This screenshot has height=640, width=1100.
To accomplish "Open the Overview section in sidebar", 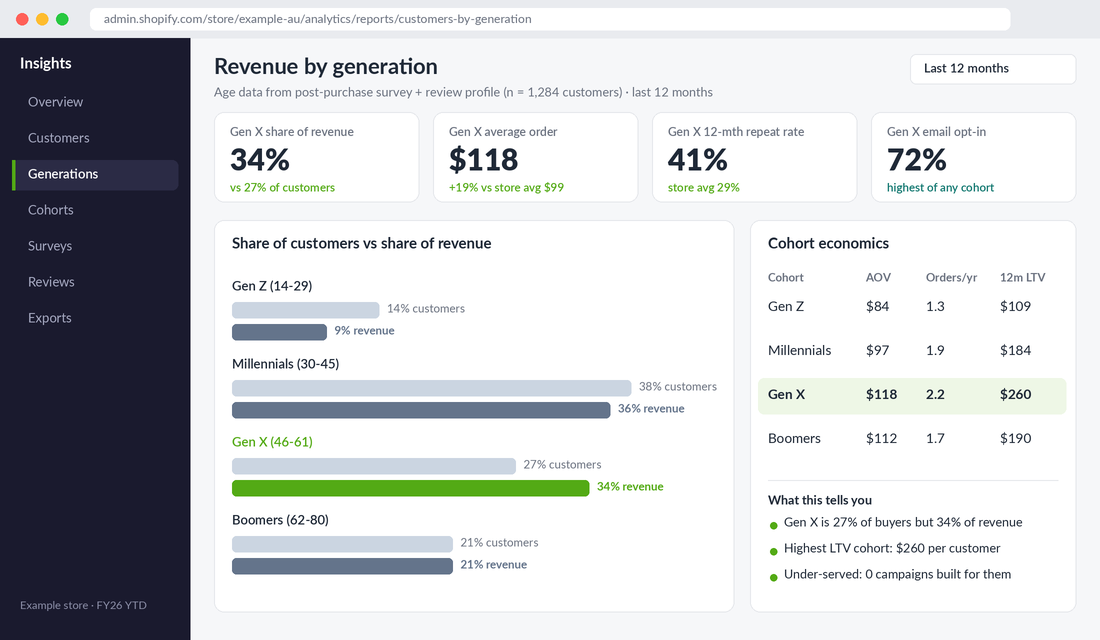I will 95,102.
